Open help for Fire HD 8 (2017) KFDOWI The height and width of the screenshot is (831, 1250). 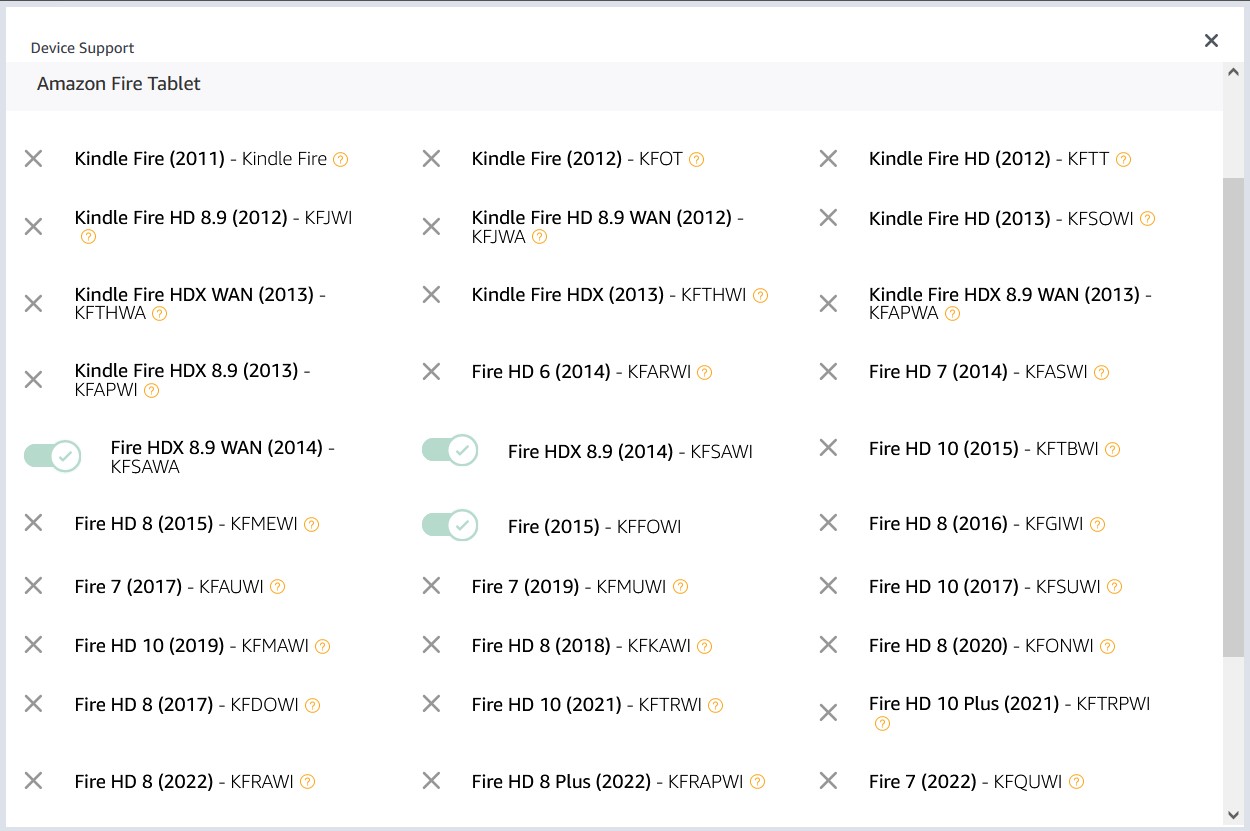tap(312, 705)
